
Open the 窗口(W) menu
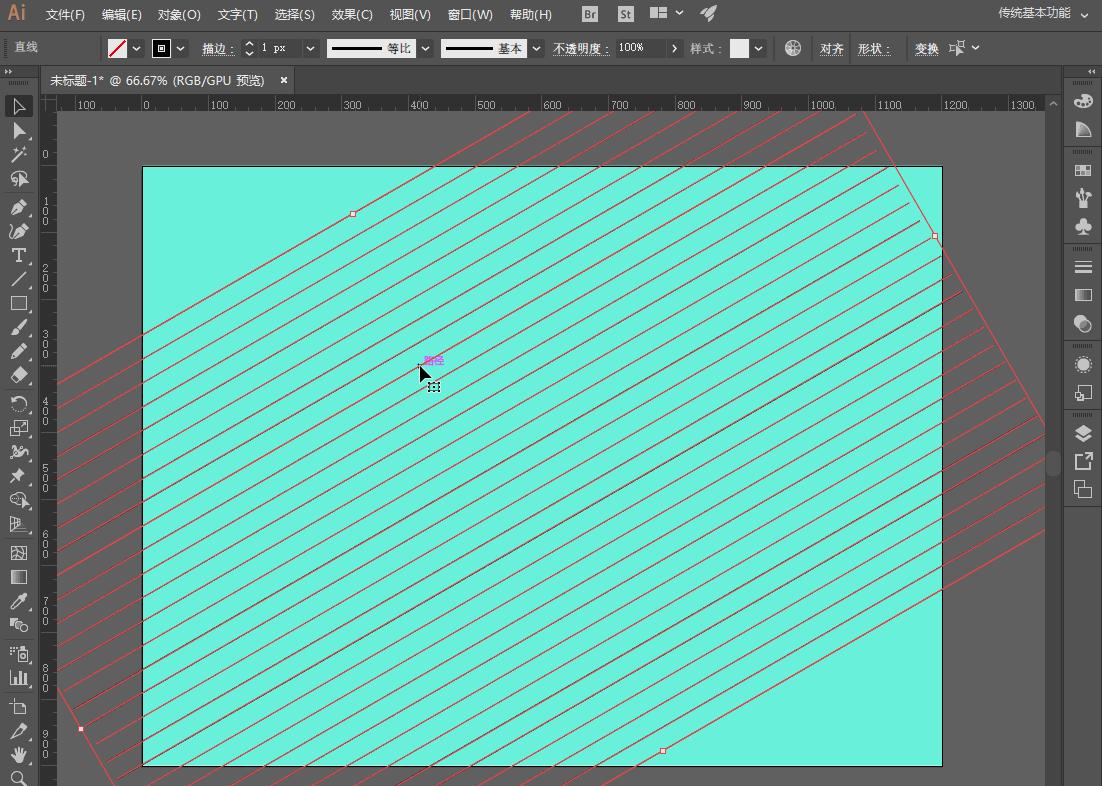pos(470,14)
